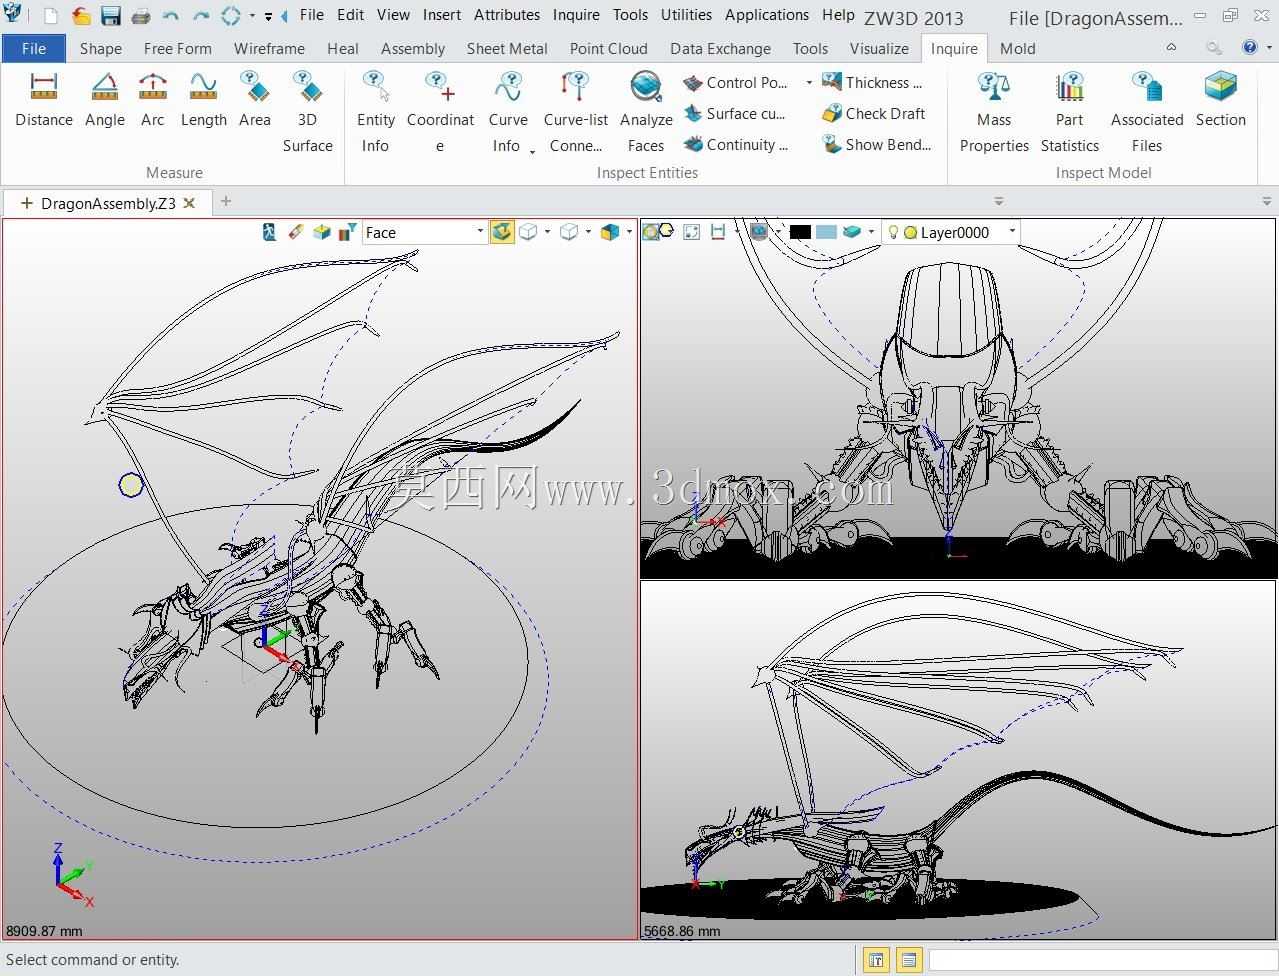Click the blue File button
The image size is (1279, 976).
point(34,48)
